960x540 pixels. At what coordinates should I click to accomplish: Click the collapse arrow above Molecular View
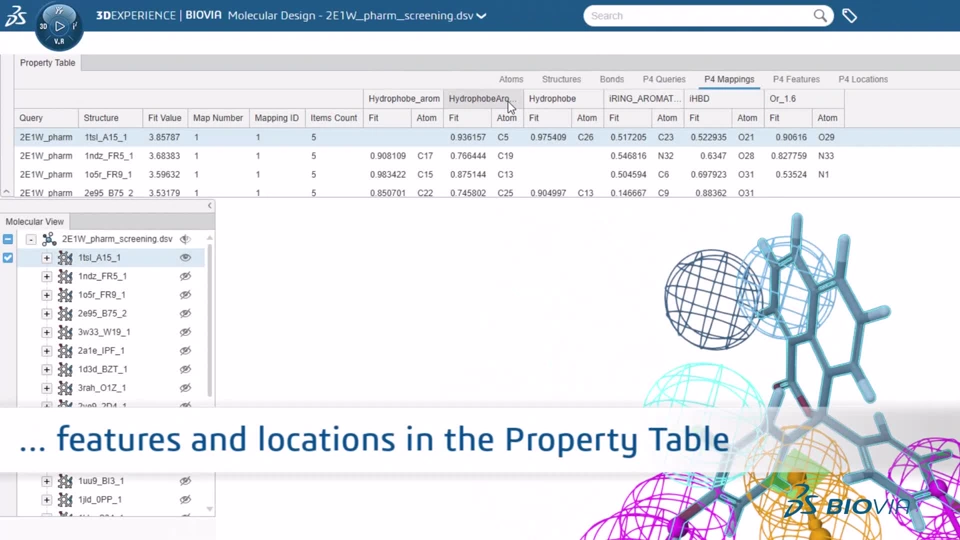(209, 206)
